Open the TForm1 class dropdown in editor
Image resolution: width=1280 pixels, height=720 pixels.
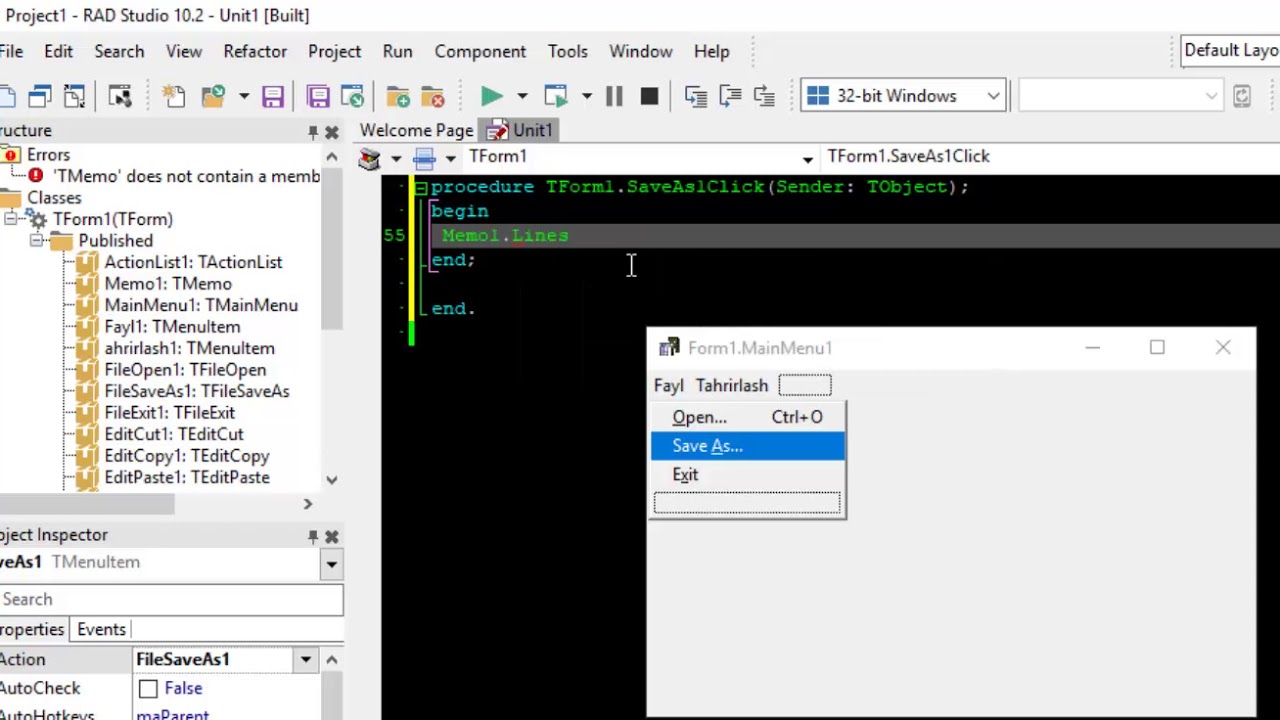(807, 159)
